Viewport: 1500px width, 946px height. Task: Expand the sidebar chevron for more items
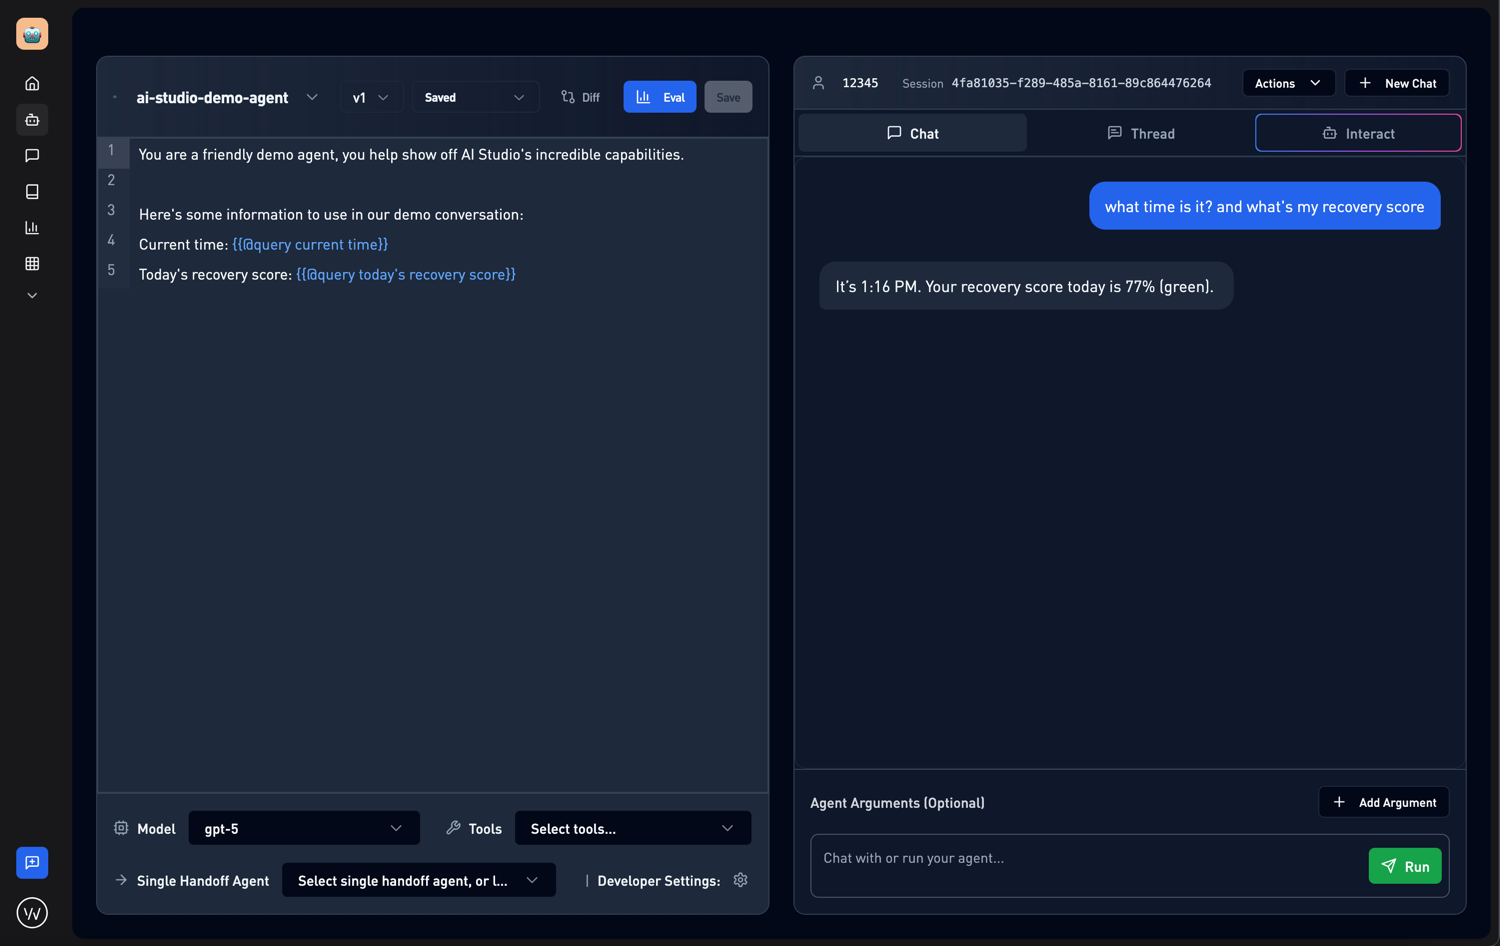[x=32, y=296]
